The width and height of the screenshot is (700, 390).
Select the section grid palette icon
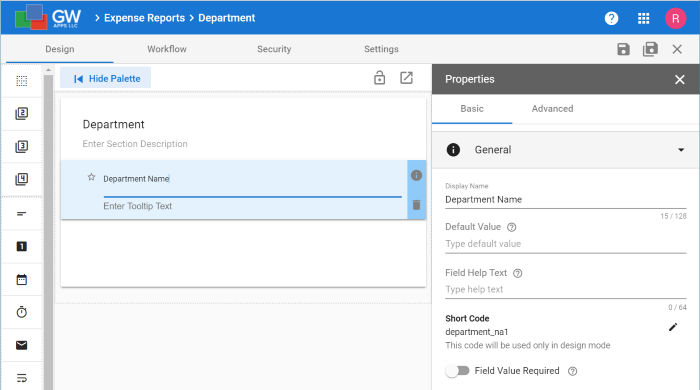click(x=21, y=81)
